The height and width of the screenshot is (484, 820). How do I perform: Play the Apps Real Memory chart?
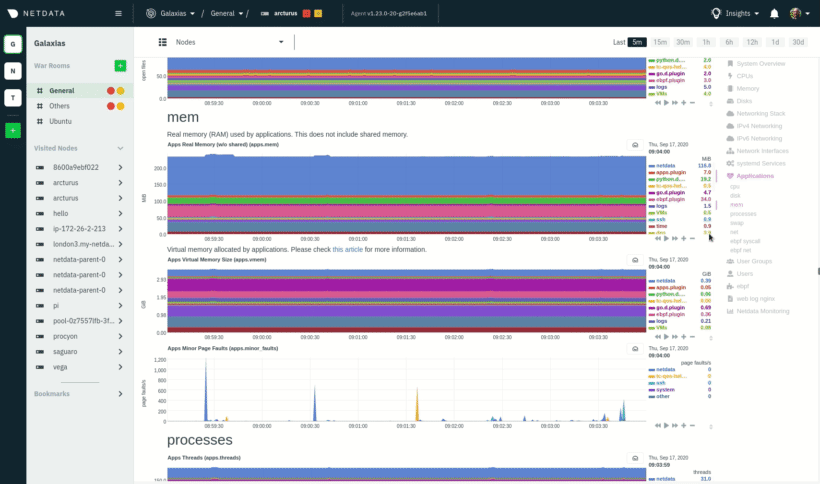(666, 238)
